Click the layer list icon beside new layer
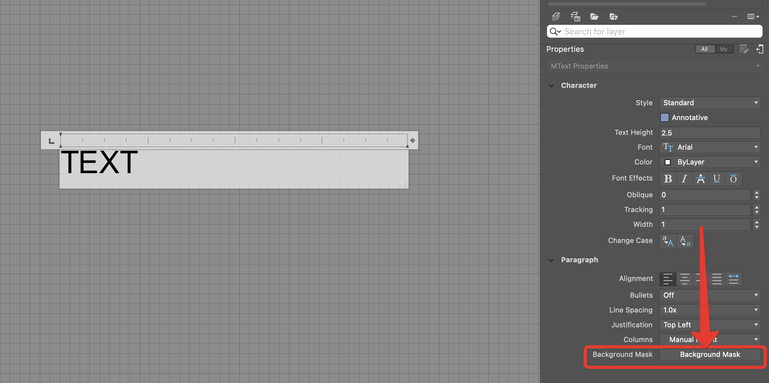This screenshot has width=769, height=383. click(x=575, y=17)
